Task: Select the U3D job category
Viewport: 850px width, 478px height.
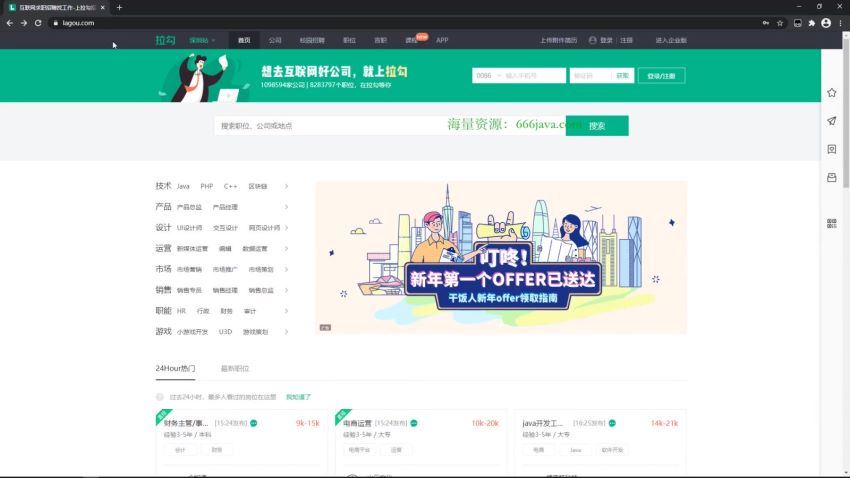Action: [x=226, y=332]
